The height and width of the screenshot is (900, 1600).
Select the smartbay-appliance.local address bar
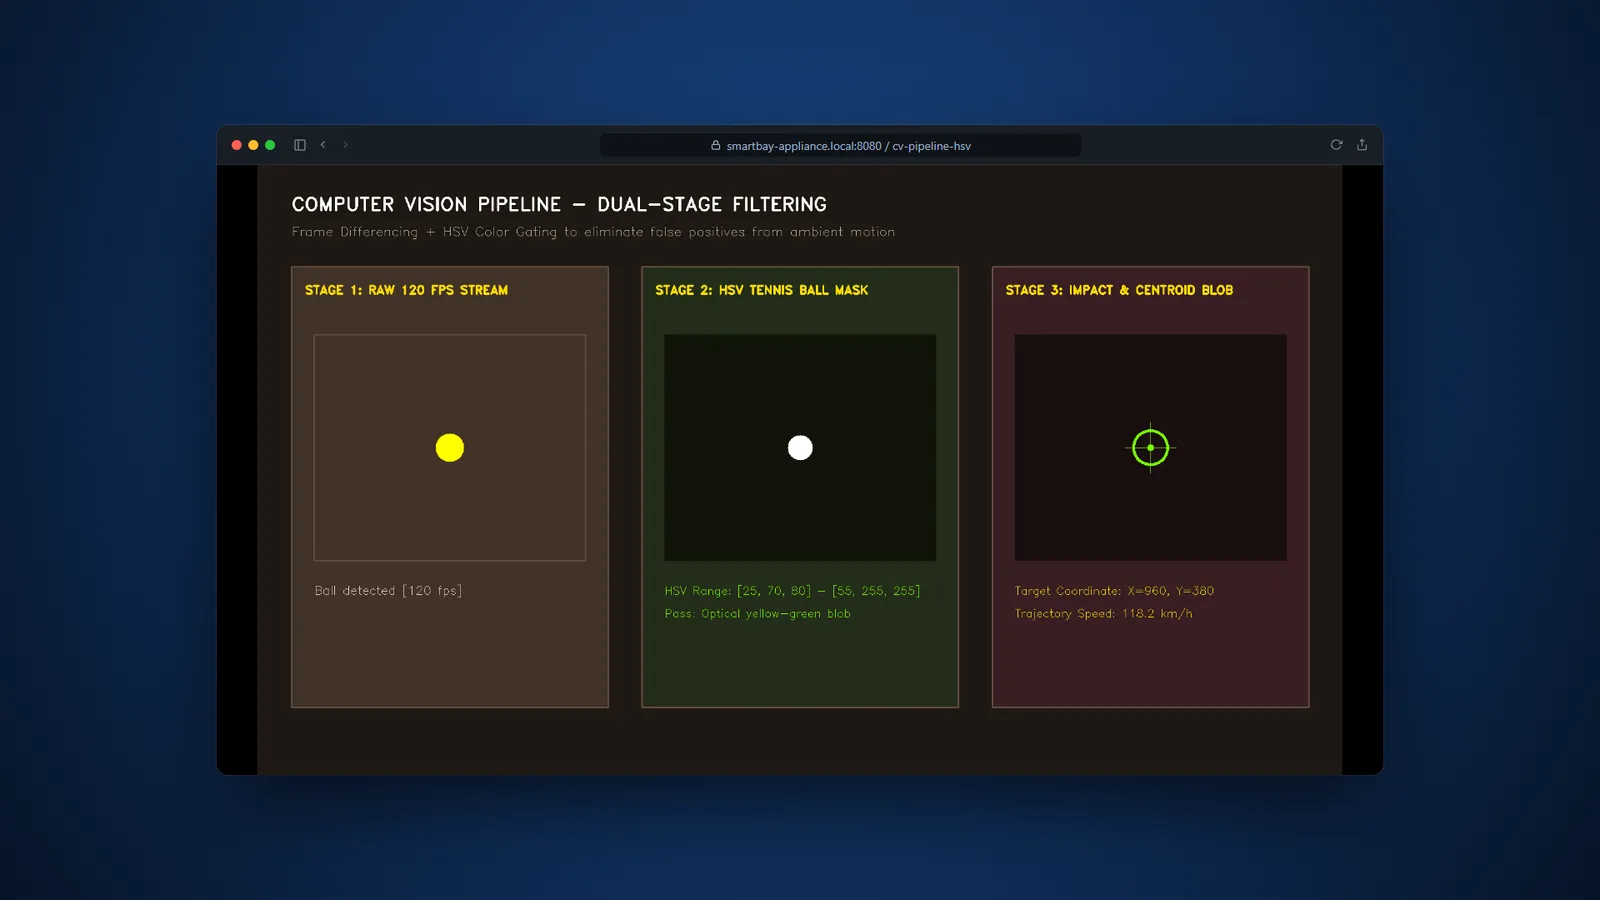click(840, 145)
